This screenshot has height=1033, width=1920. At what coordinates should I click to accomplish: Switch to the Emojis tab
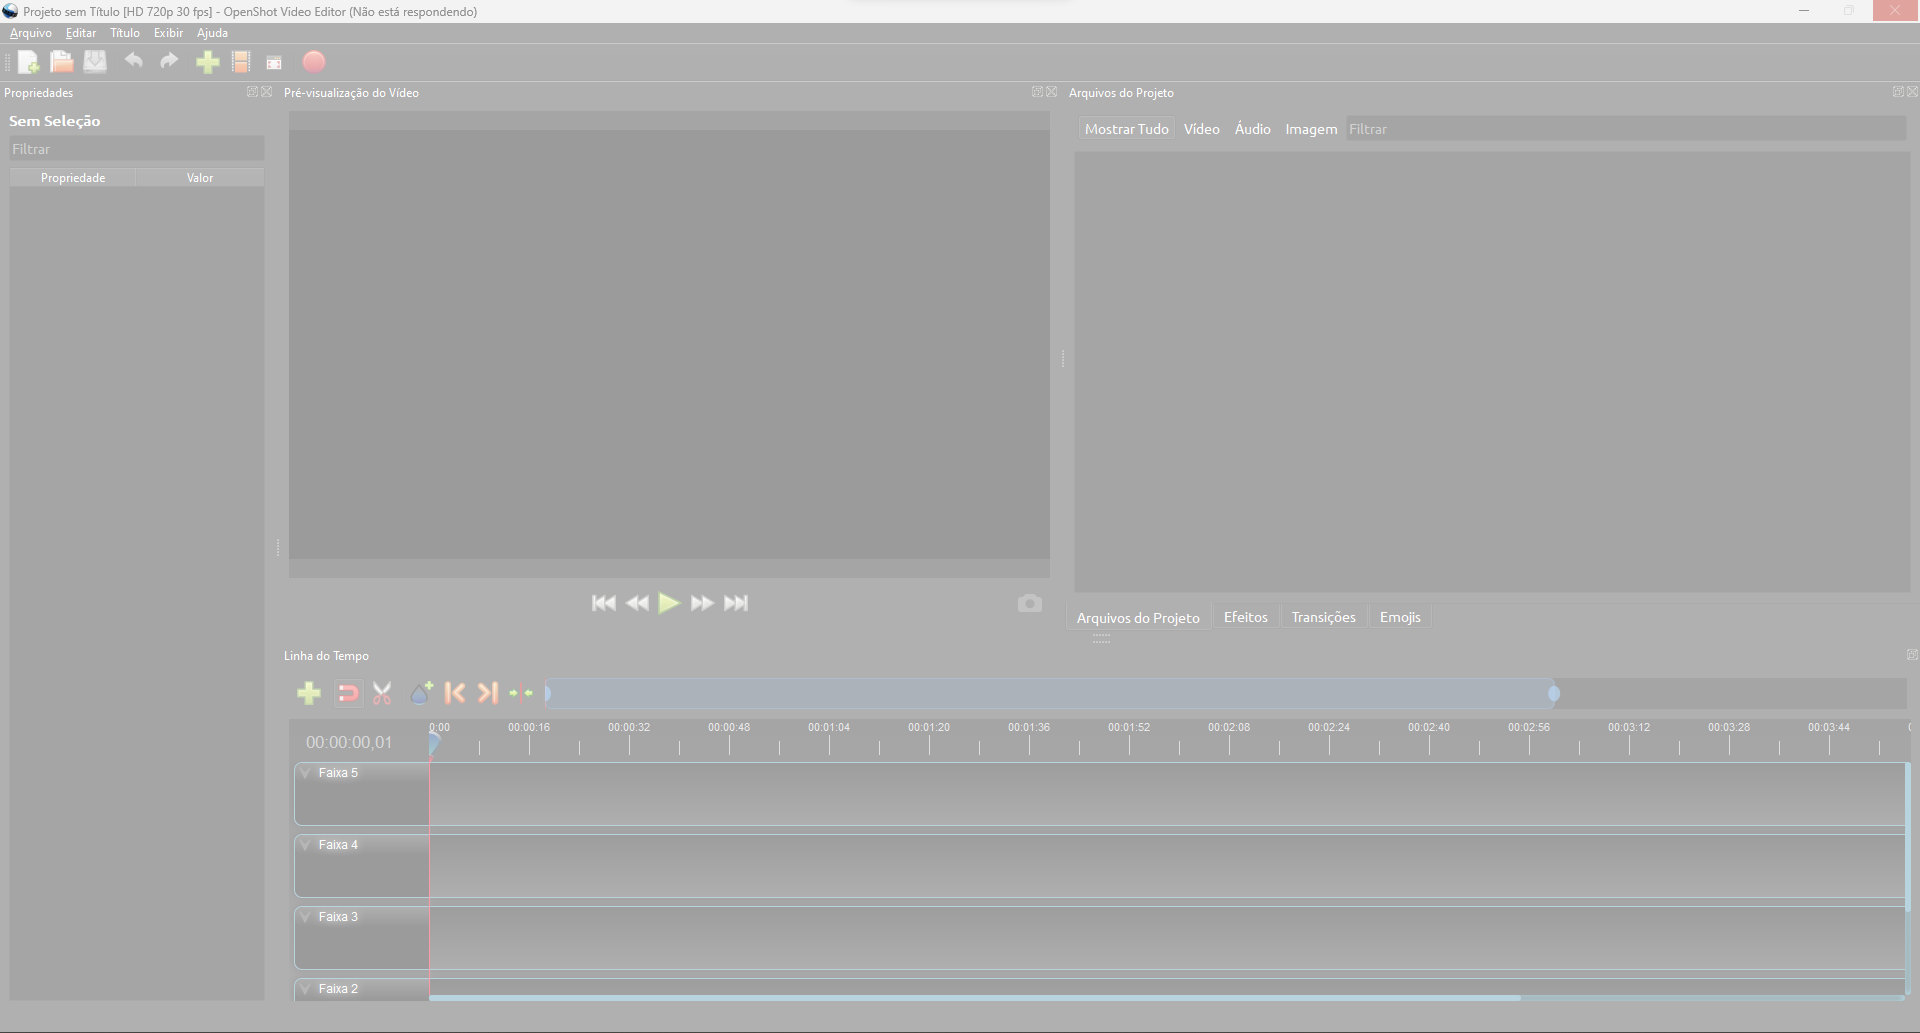pos(1400,617)
